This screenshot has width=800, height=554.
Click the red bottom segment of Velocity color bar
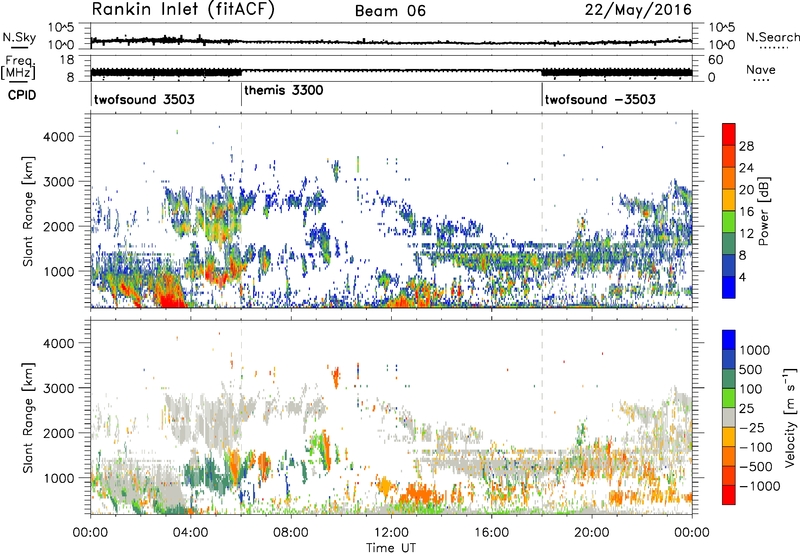pyautogui.click(x=729, y=495)
